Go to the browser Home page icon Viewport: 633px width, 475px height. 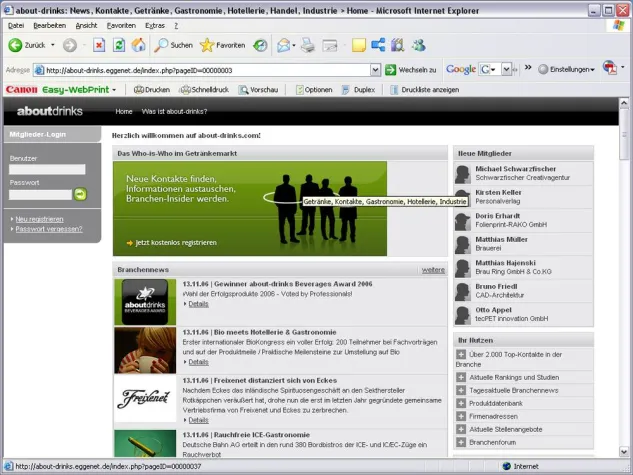pyautogui.click(x=139, y=45)
